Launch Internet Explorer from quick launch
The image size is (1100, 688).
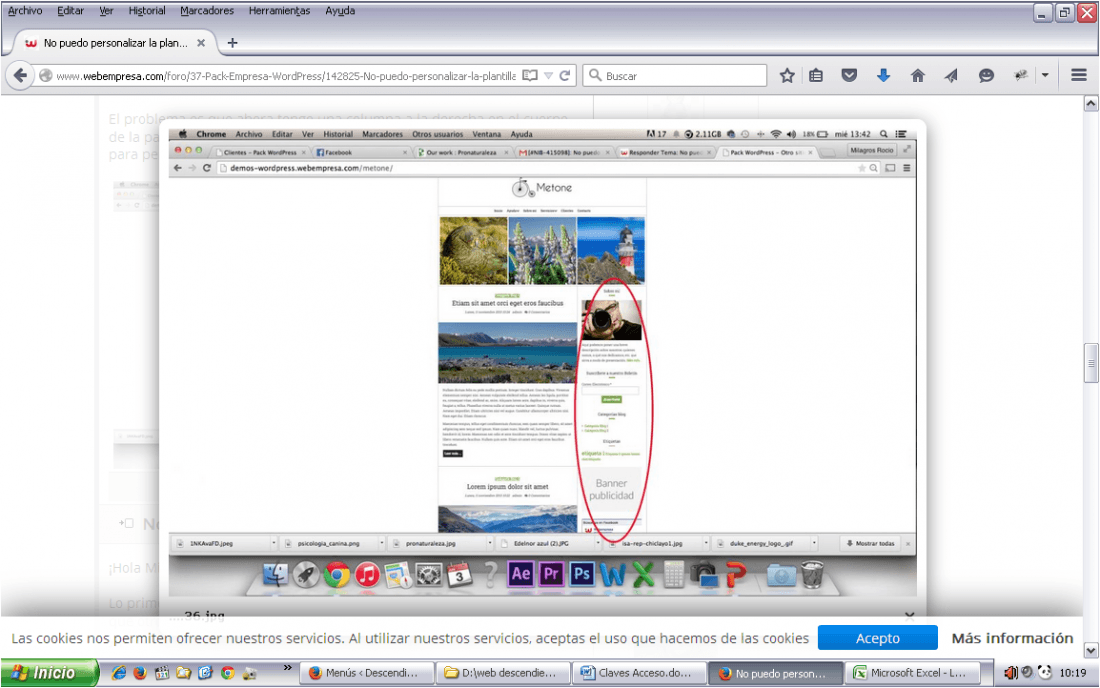tap(119, 673)
